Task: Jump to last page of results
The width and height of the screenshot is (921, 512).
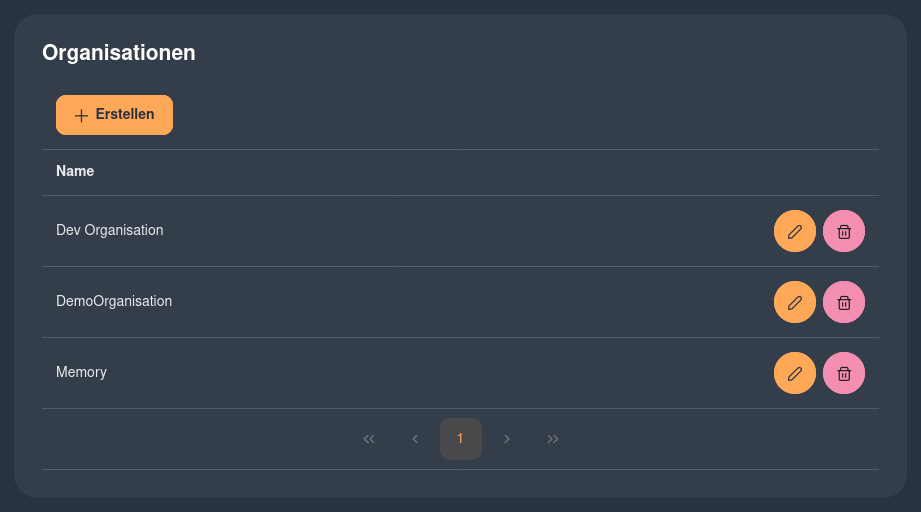Action: tap(553, 439)
